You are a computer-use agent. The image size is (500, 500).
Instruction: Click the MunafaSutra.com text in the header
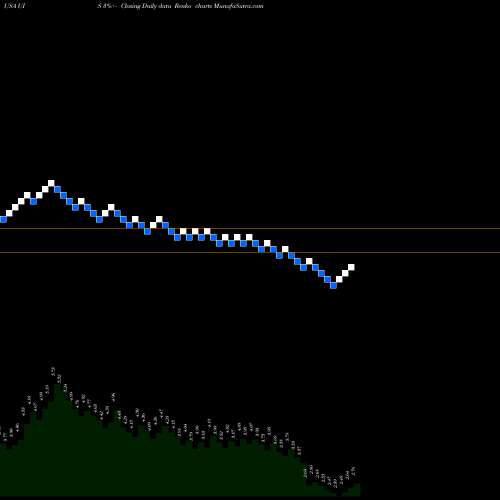(240, 6)
